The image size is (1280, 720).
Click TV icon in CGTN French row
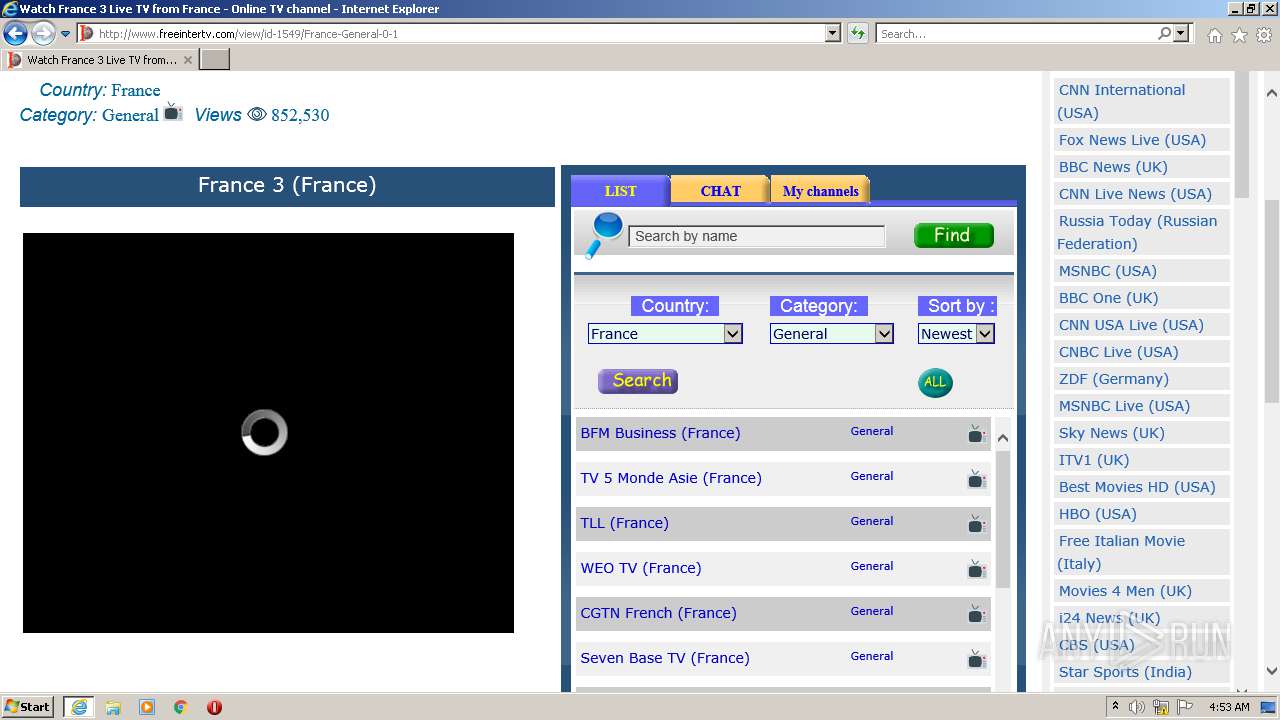tap(976, 613)
